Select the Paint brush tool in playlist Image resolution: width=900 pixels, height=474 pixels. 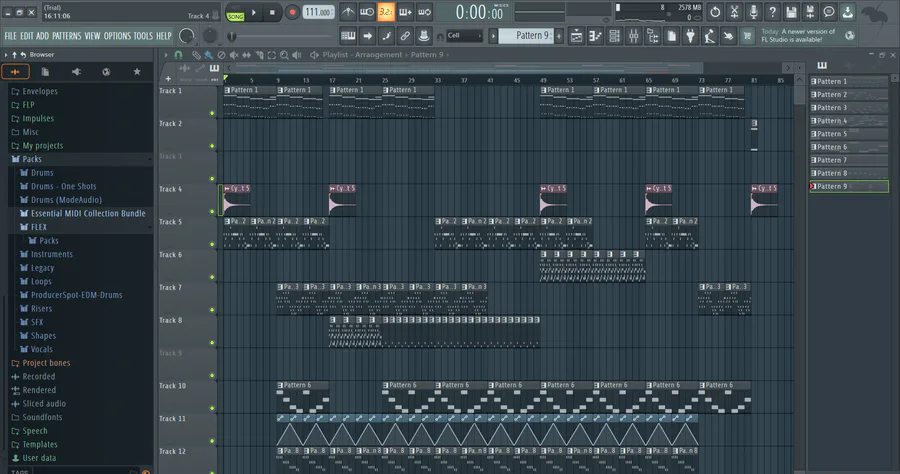(x=209, y=55)
